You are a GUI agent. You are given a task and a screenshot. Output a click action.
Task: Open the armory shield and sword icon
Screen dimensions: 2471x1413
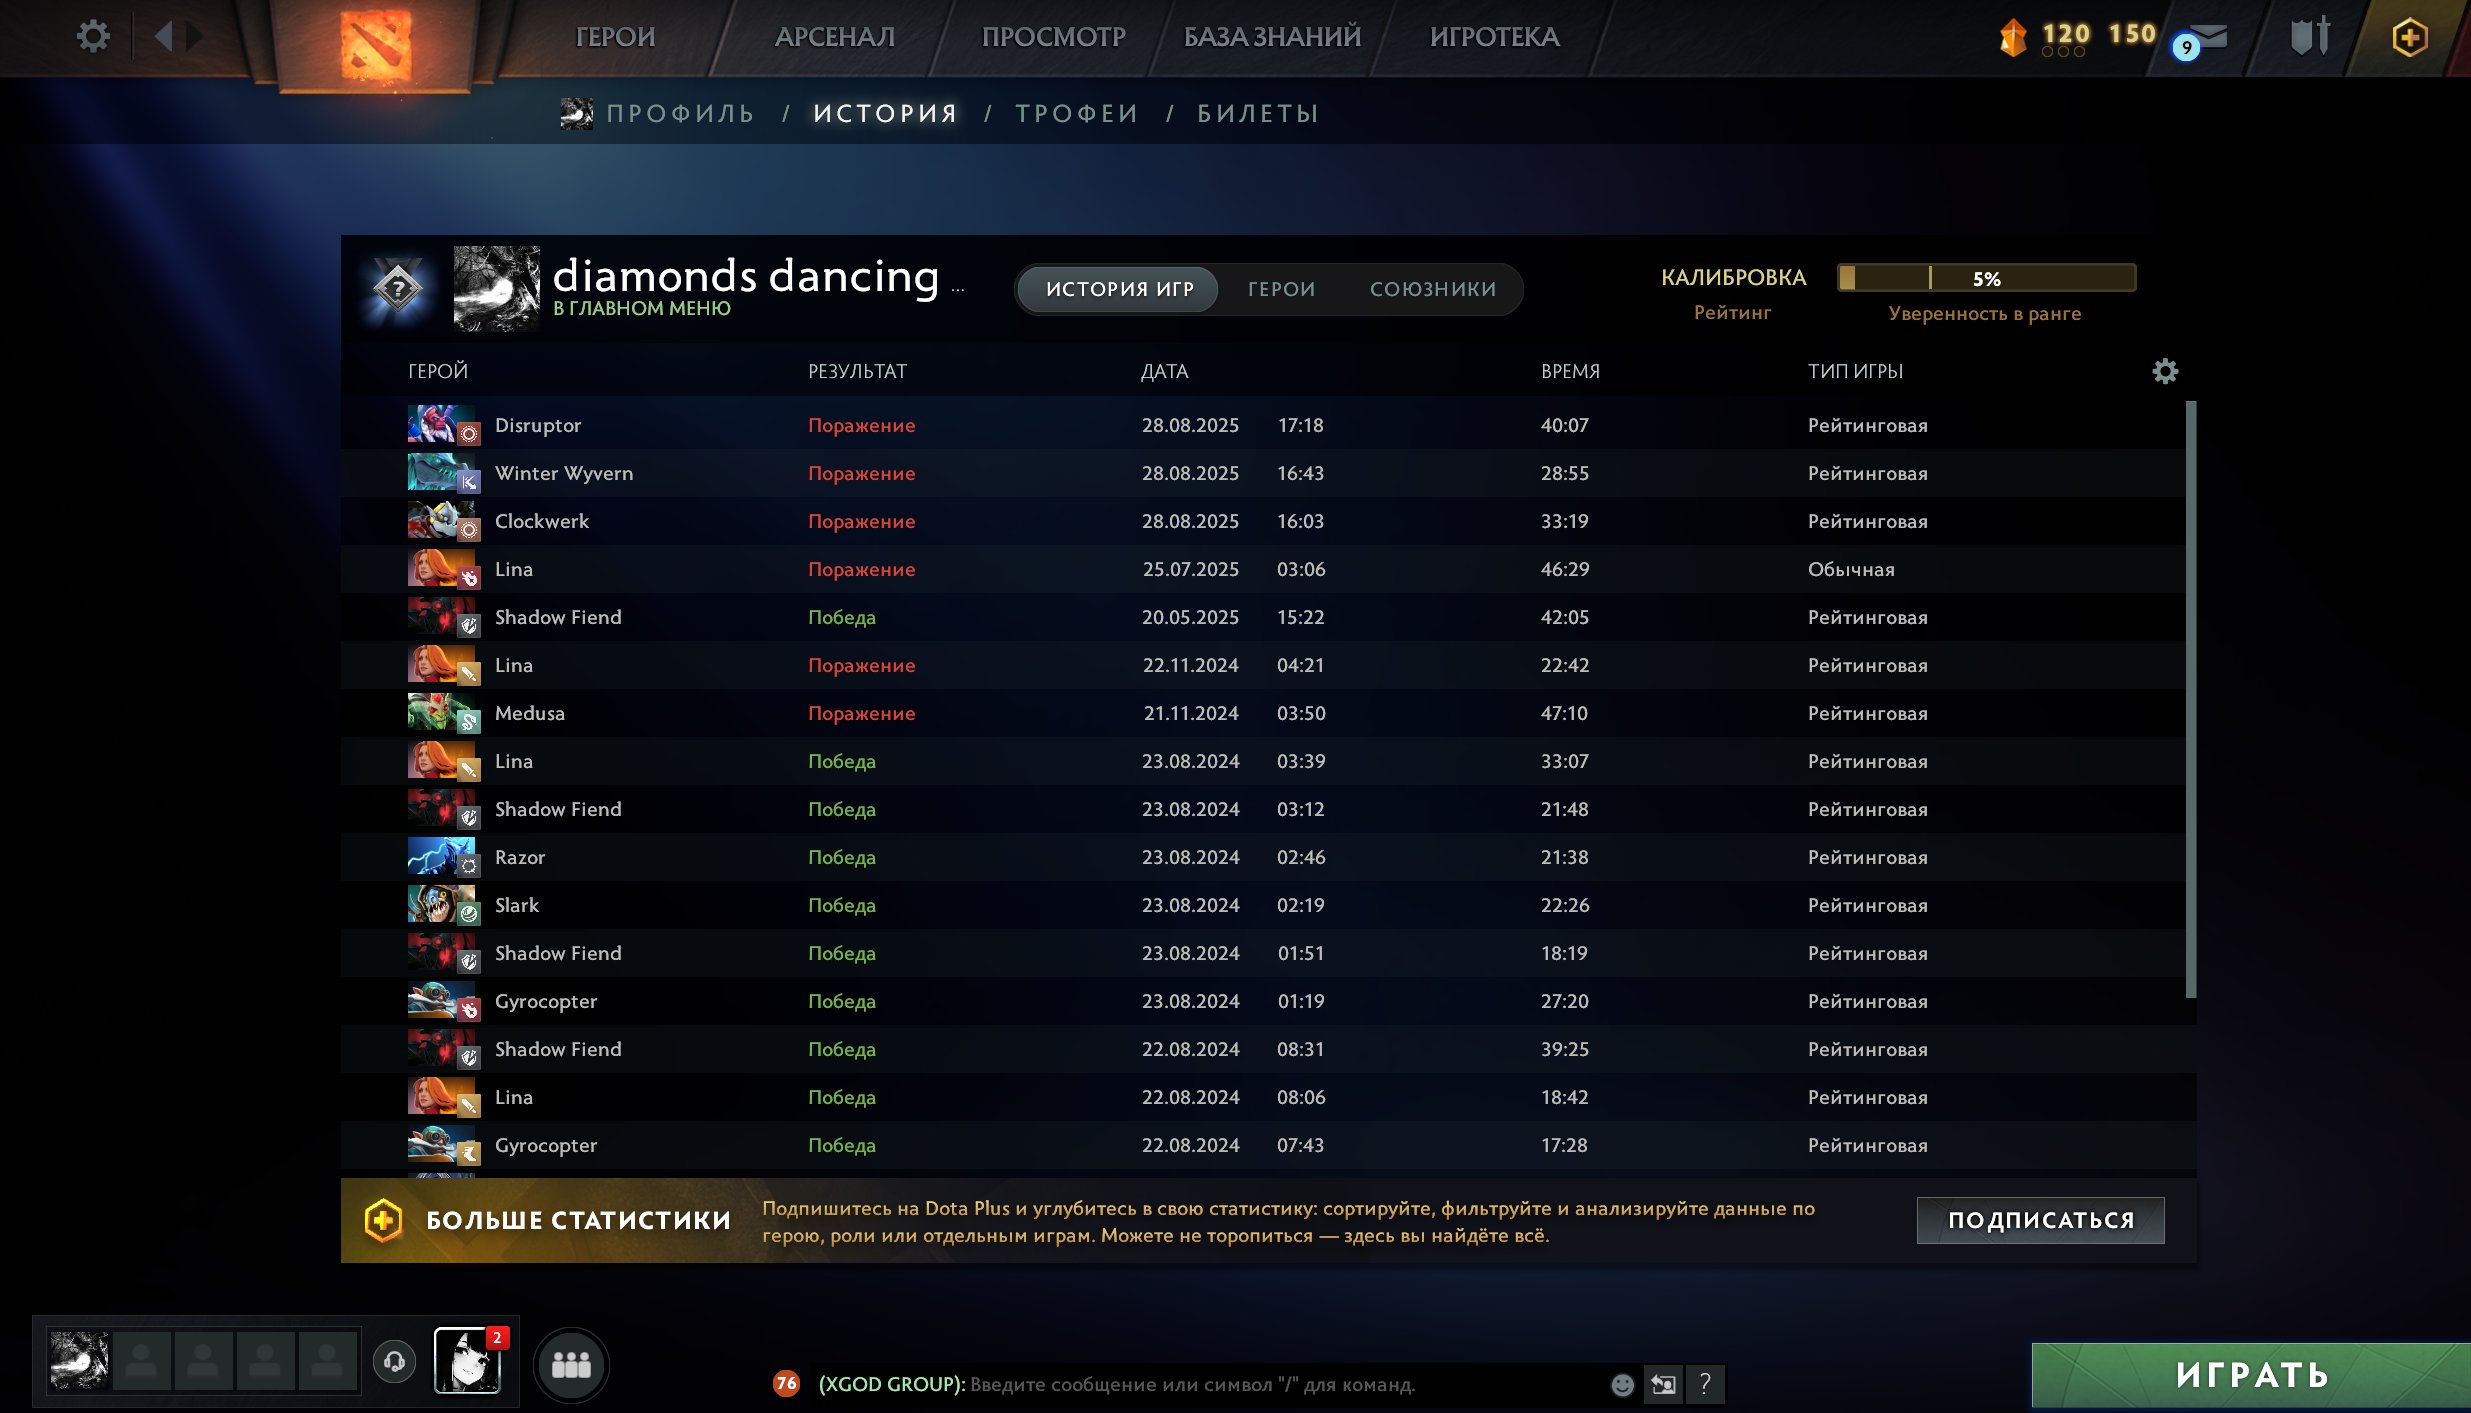tap(2309, 37)
